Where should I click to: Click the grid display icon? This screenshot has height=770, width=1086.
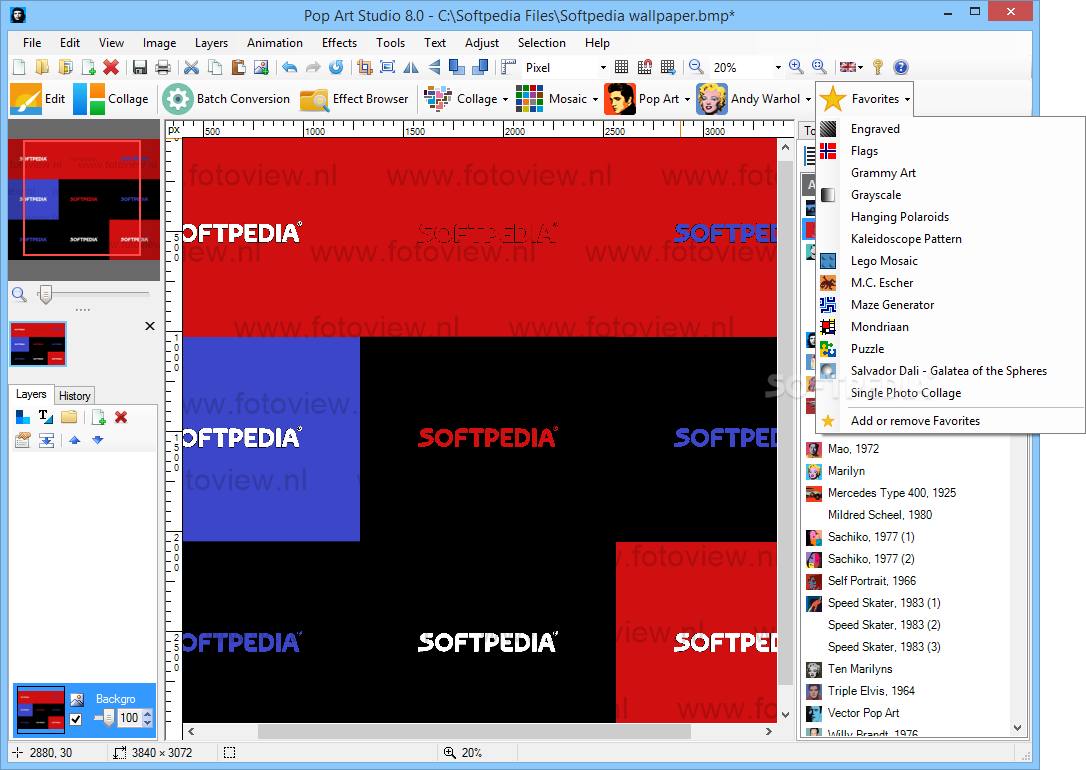621,67
